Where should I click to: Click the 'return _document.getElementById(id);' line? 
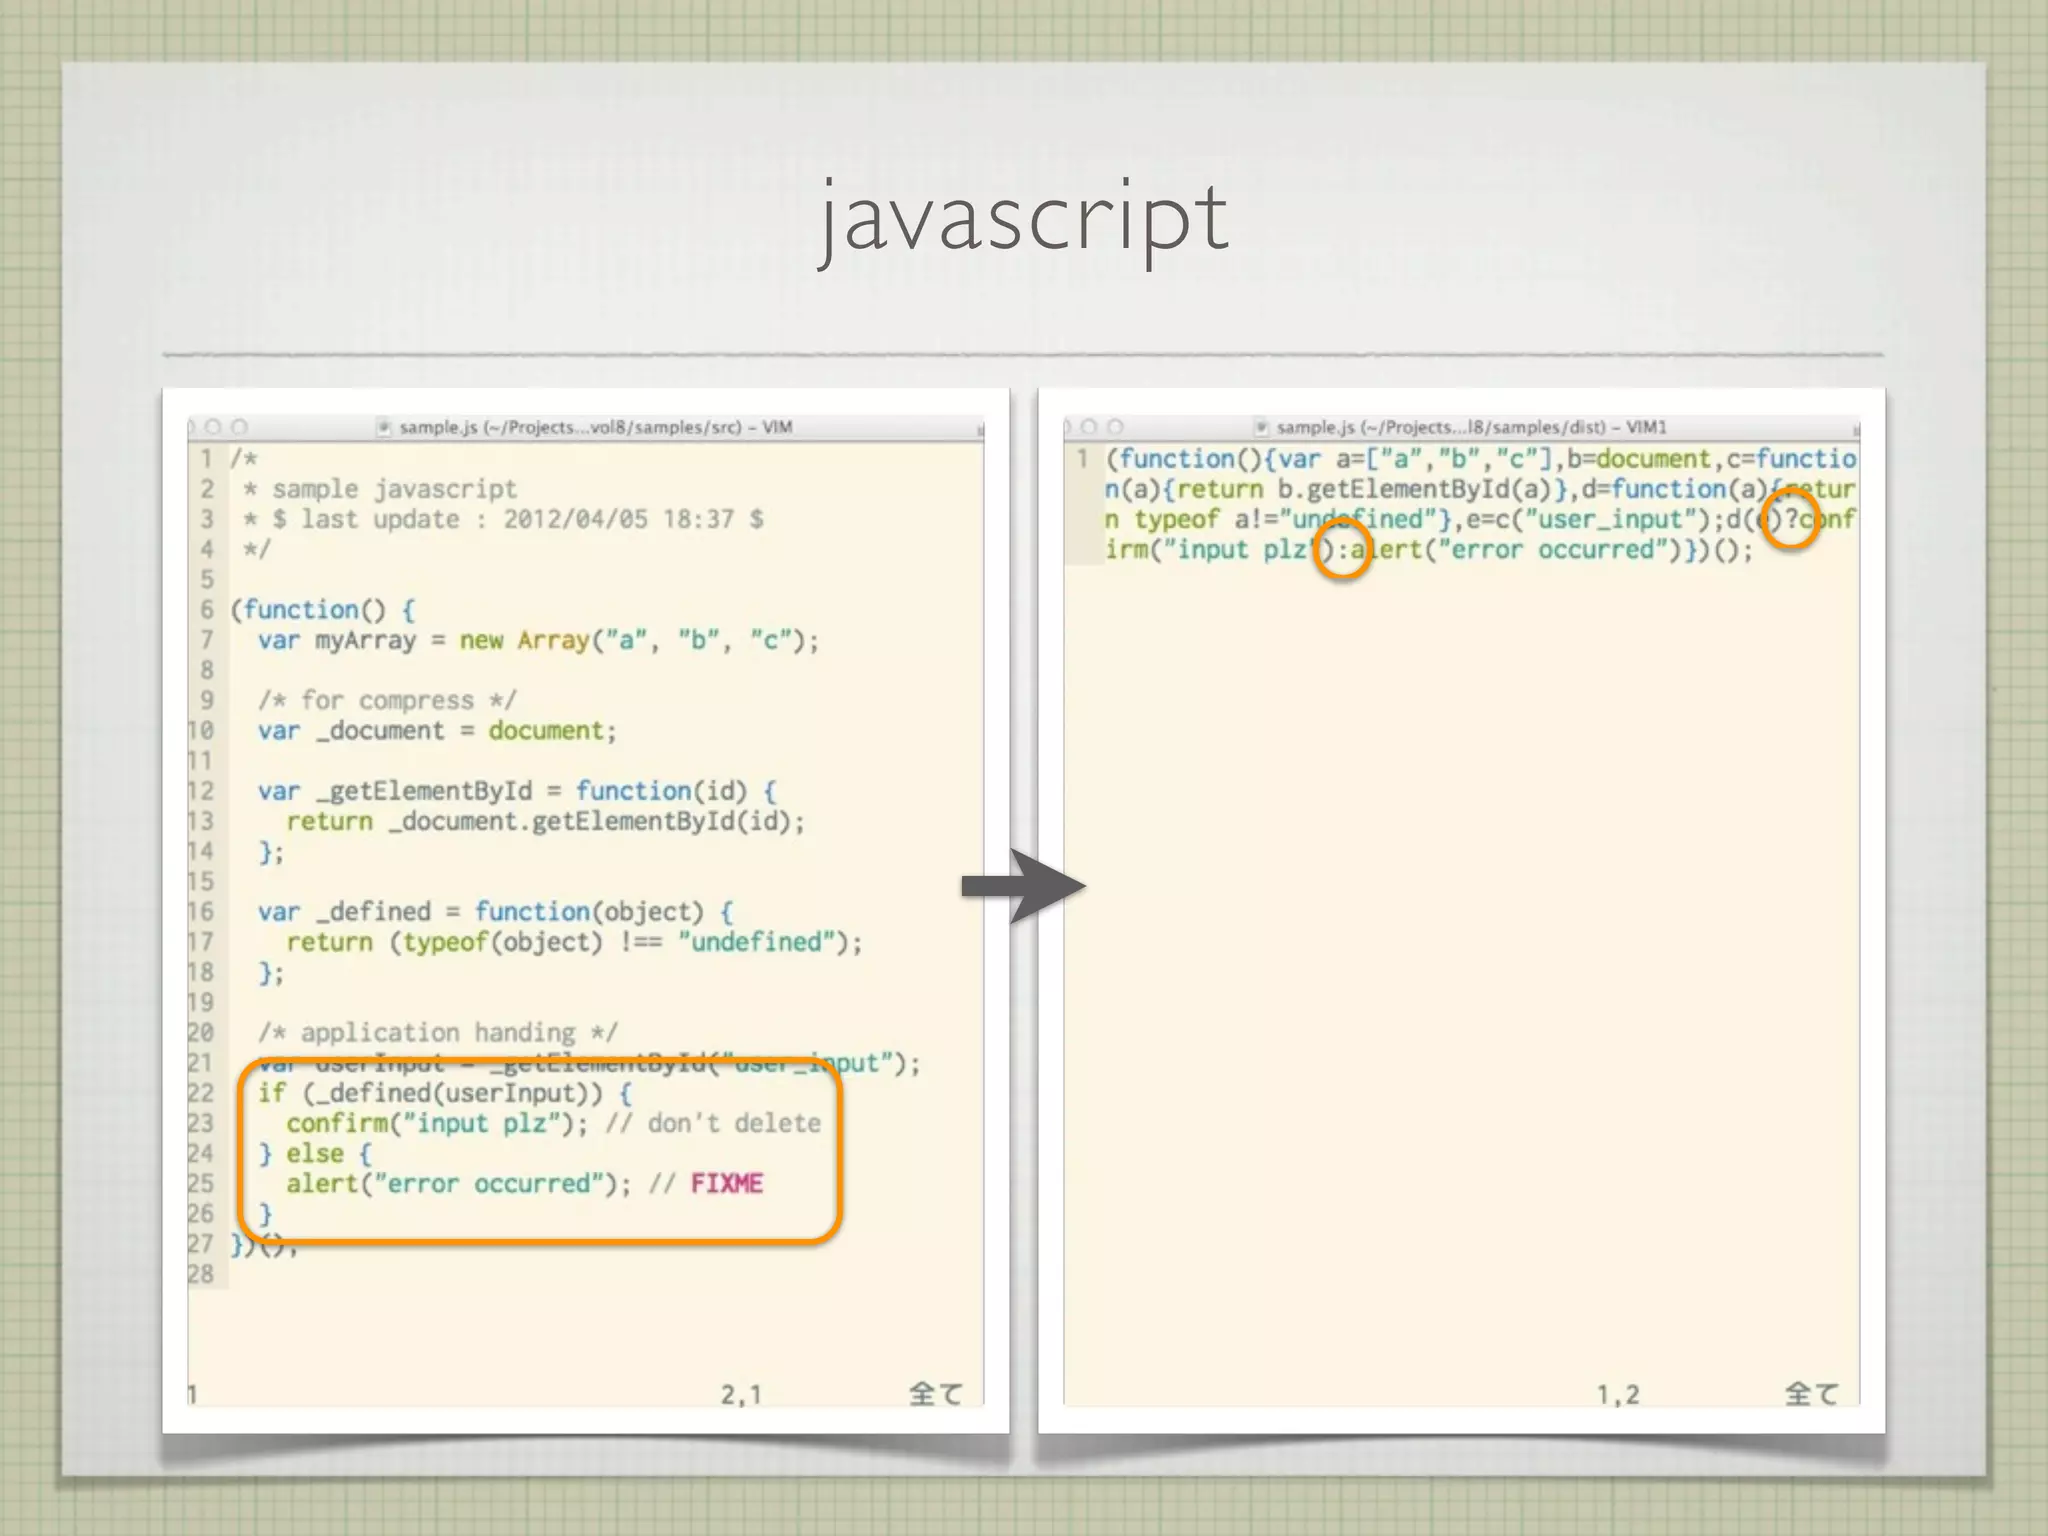545,821
